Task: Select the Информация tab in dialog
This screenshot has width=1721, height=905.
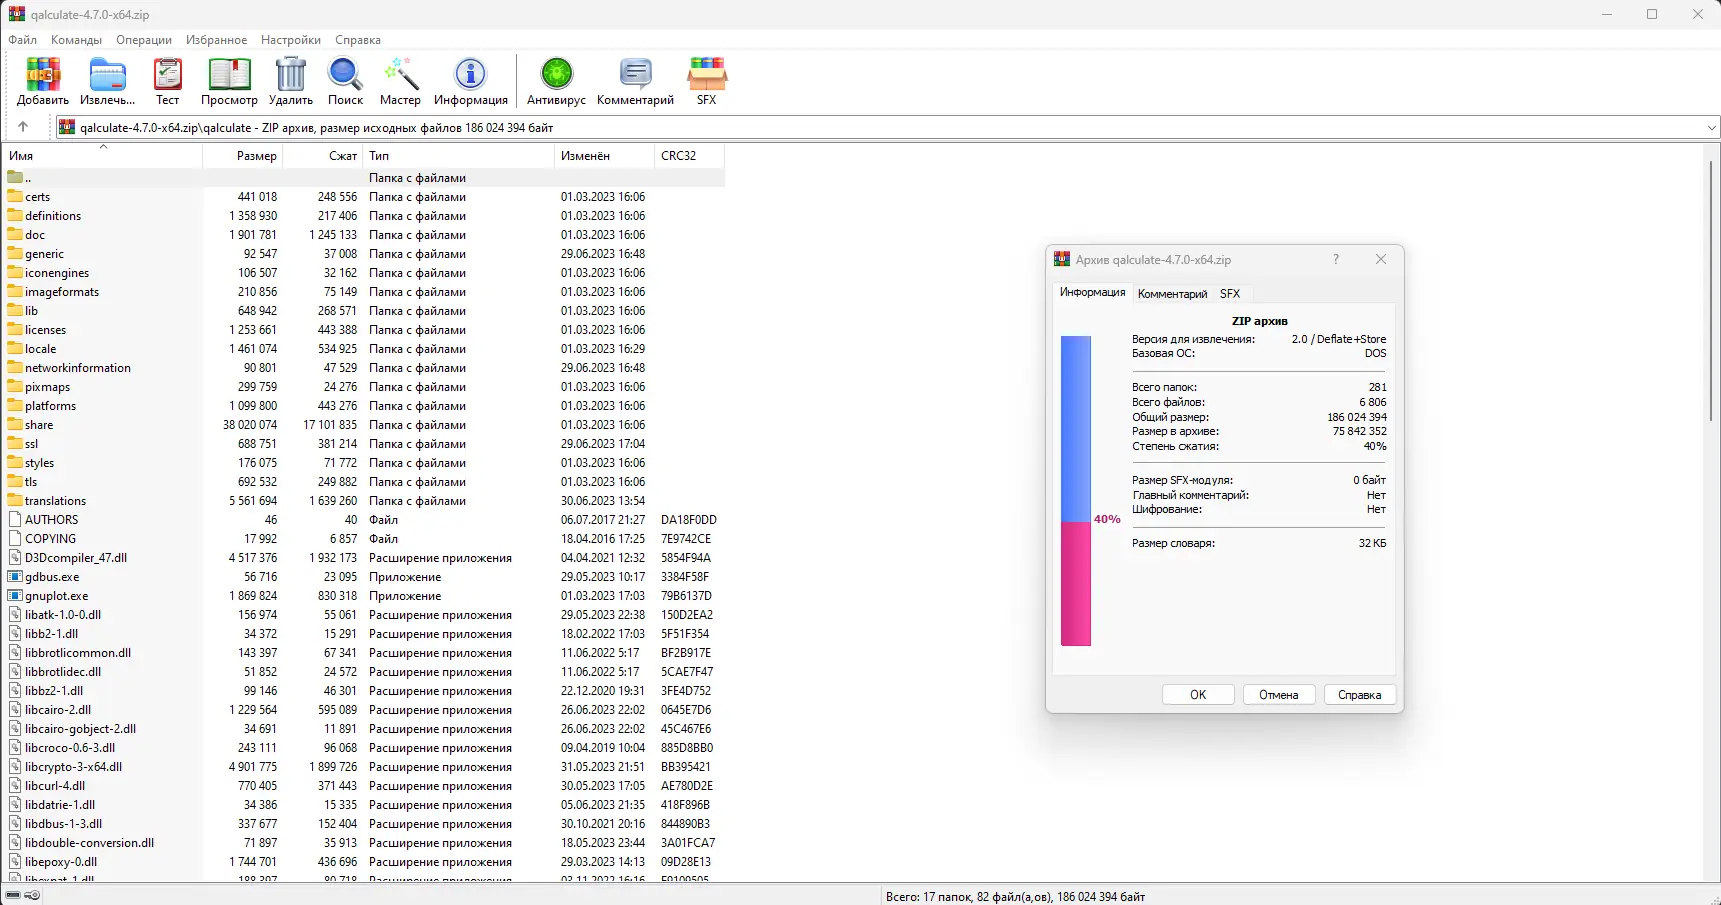Action: coord(1092,292)
